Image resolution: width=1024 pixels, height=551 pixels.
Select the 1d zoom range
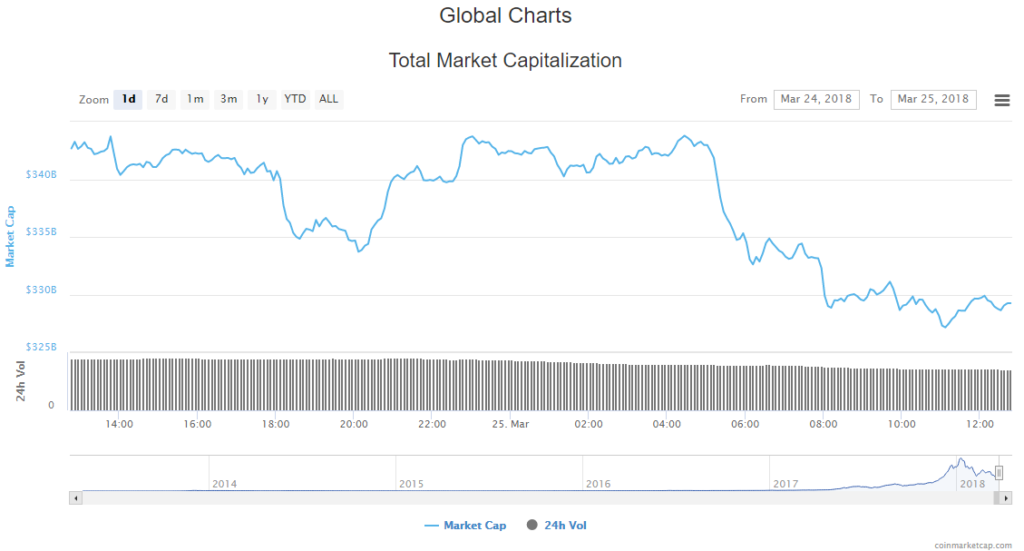129,99
